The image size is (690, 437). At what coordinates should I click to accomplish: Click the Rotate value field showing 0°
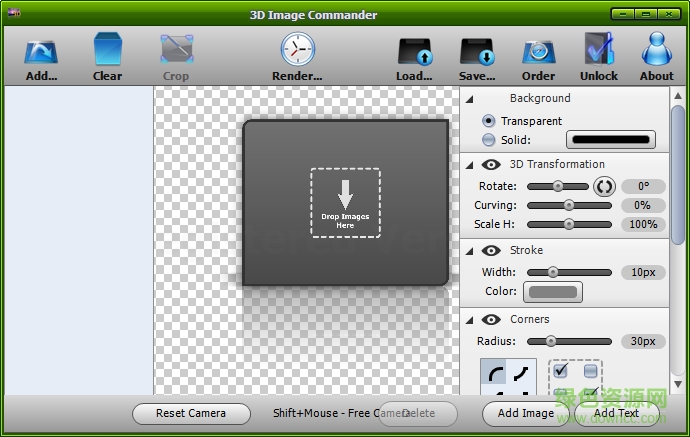643,186
